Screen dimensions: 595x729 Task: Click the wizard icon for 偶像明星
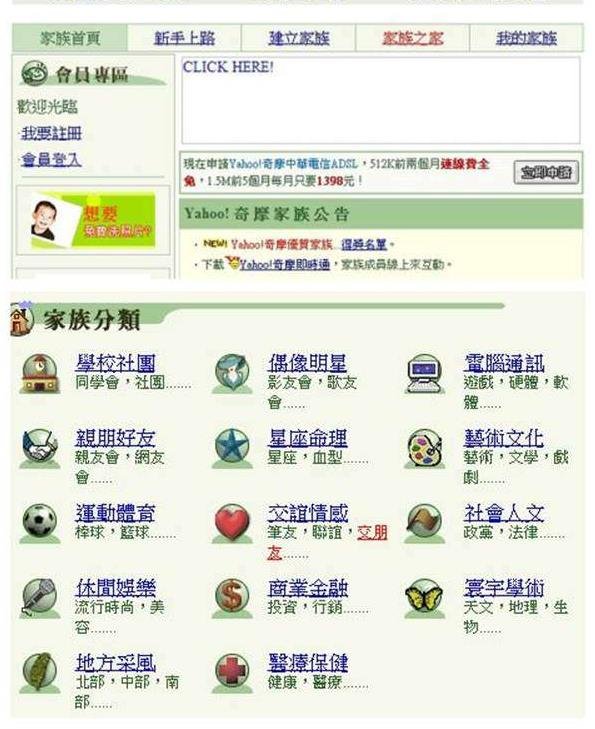pos(232,374)
